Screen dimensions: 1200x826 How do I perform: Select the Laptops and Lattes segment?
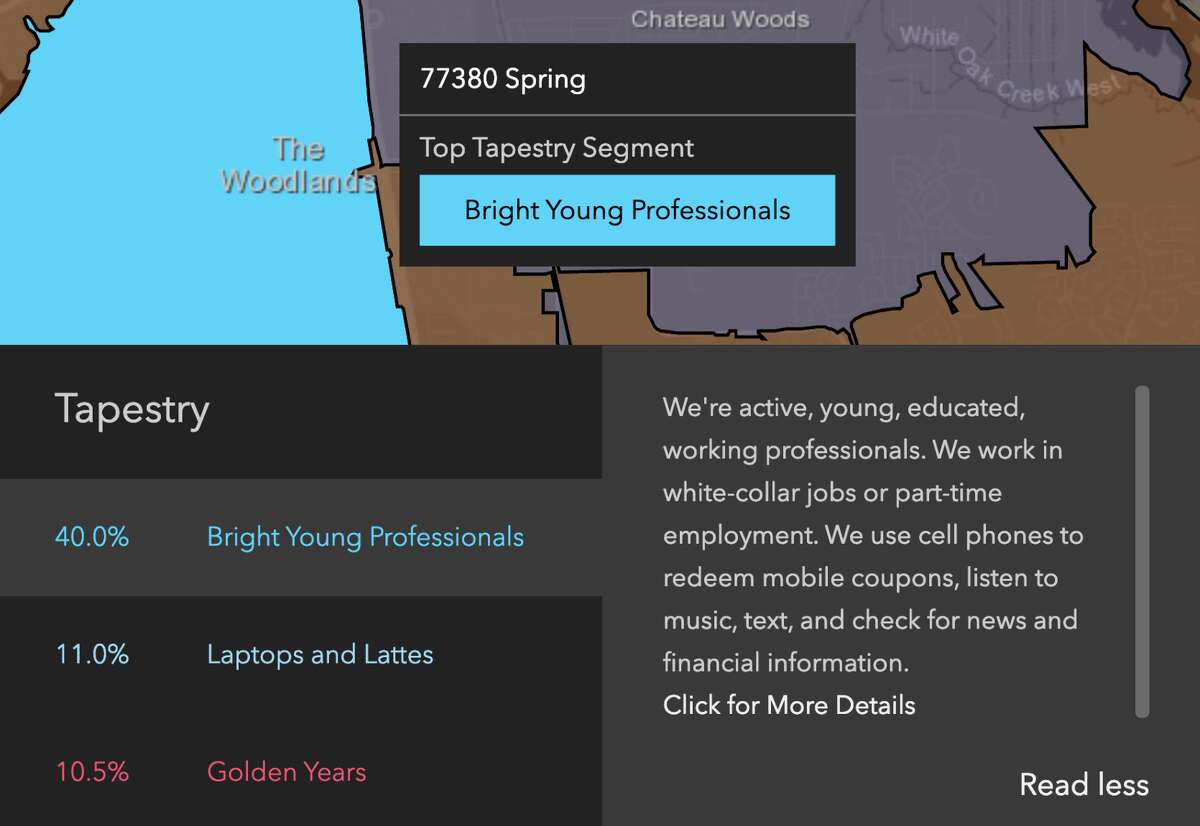click(x=320, y=655)
